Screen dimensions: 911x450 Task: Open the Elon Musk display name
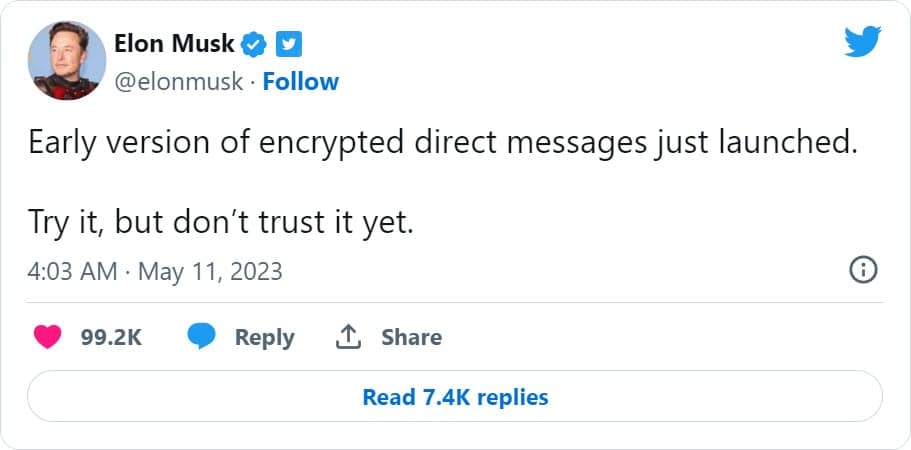click(175, 43)
